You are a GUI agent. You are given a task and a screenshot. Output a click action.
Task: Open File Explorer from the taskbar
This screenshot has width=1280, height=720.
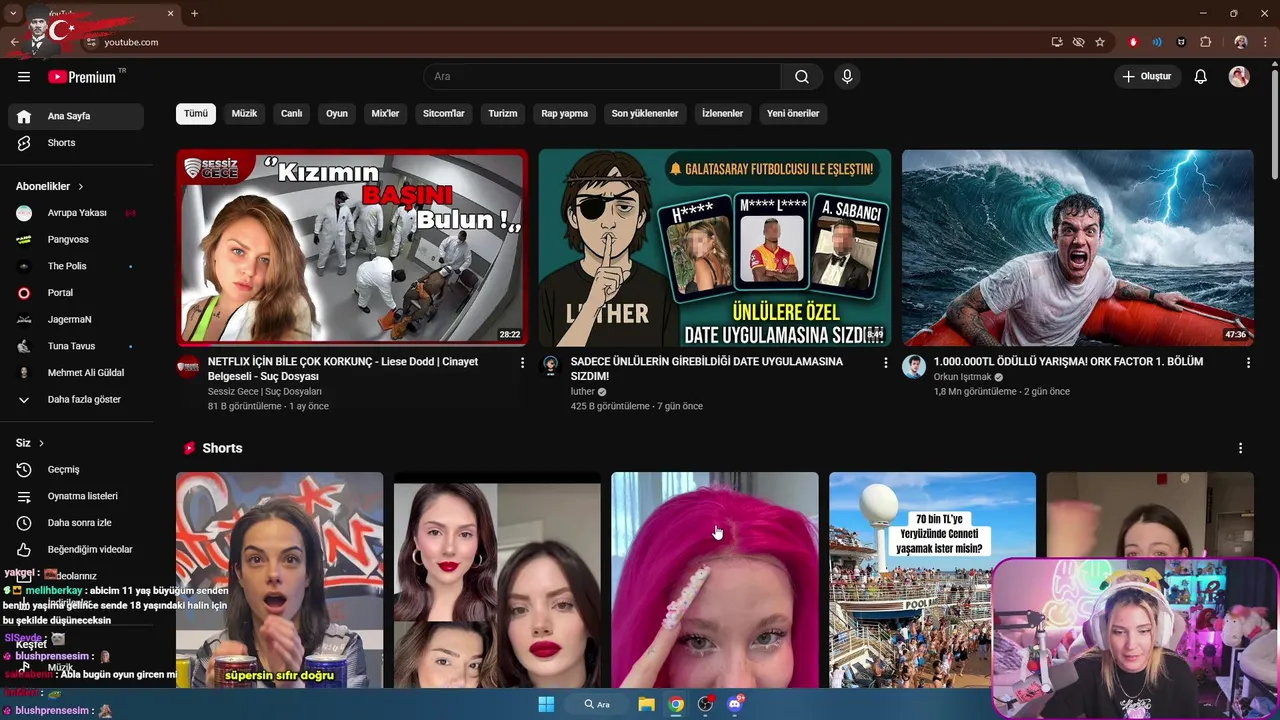646,704
